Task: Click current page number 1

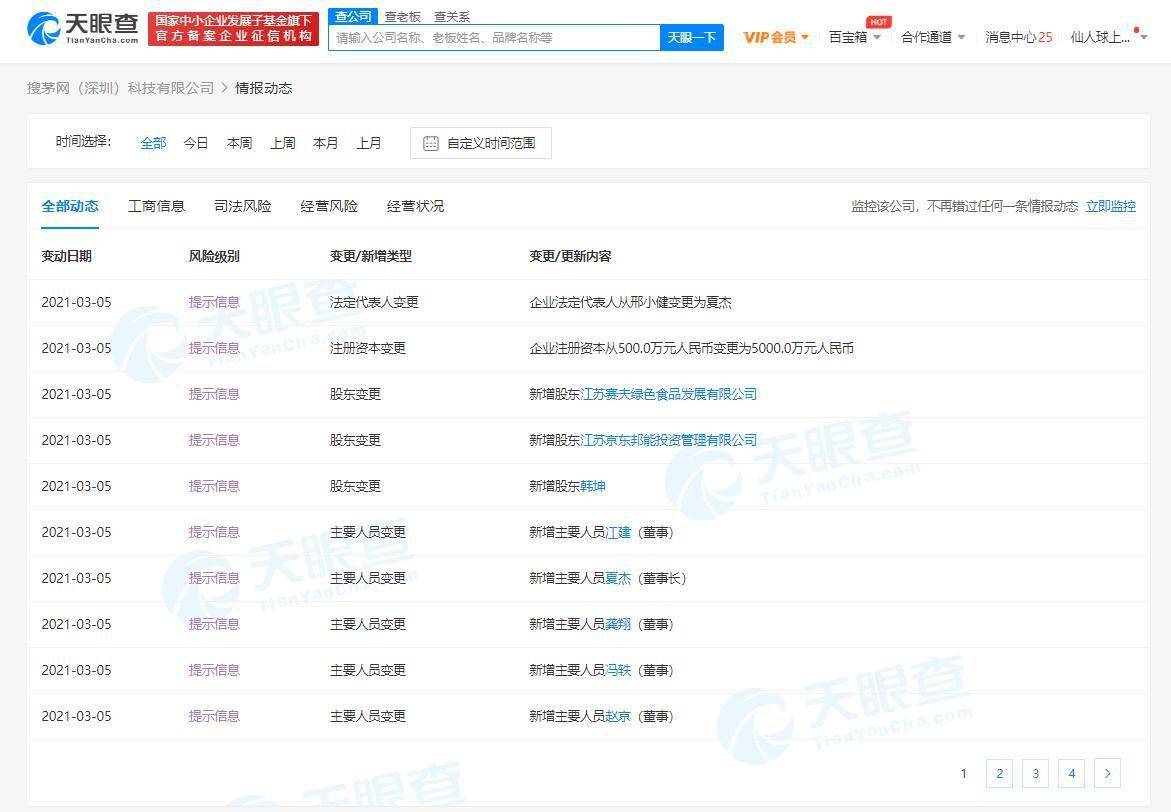Action: coord(963,773)
